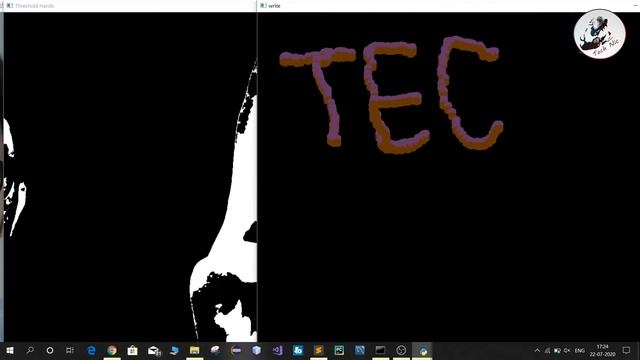640x360 pixels.
Task: Open File Explorer from taskbar
Action: coord(194,350)
